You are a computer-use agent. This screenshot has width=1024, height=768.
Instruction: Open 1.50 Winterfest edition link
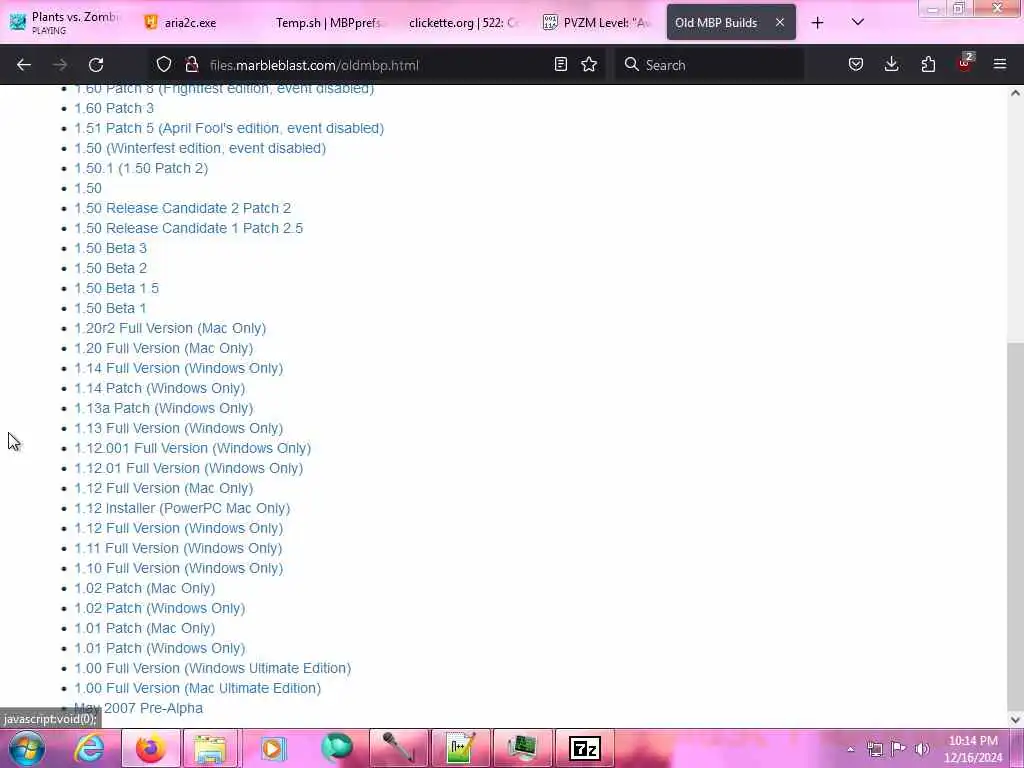200,148
